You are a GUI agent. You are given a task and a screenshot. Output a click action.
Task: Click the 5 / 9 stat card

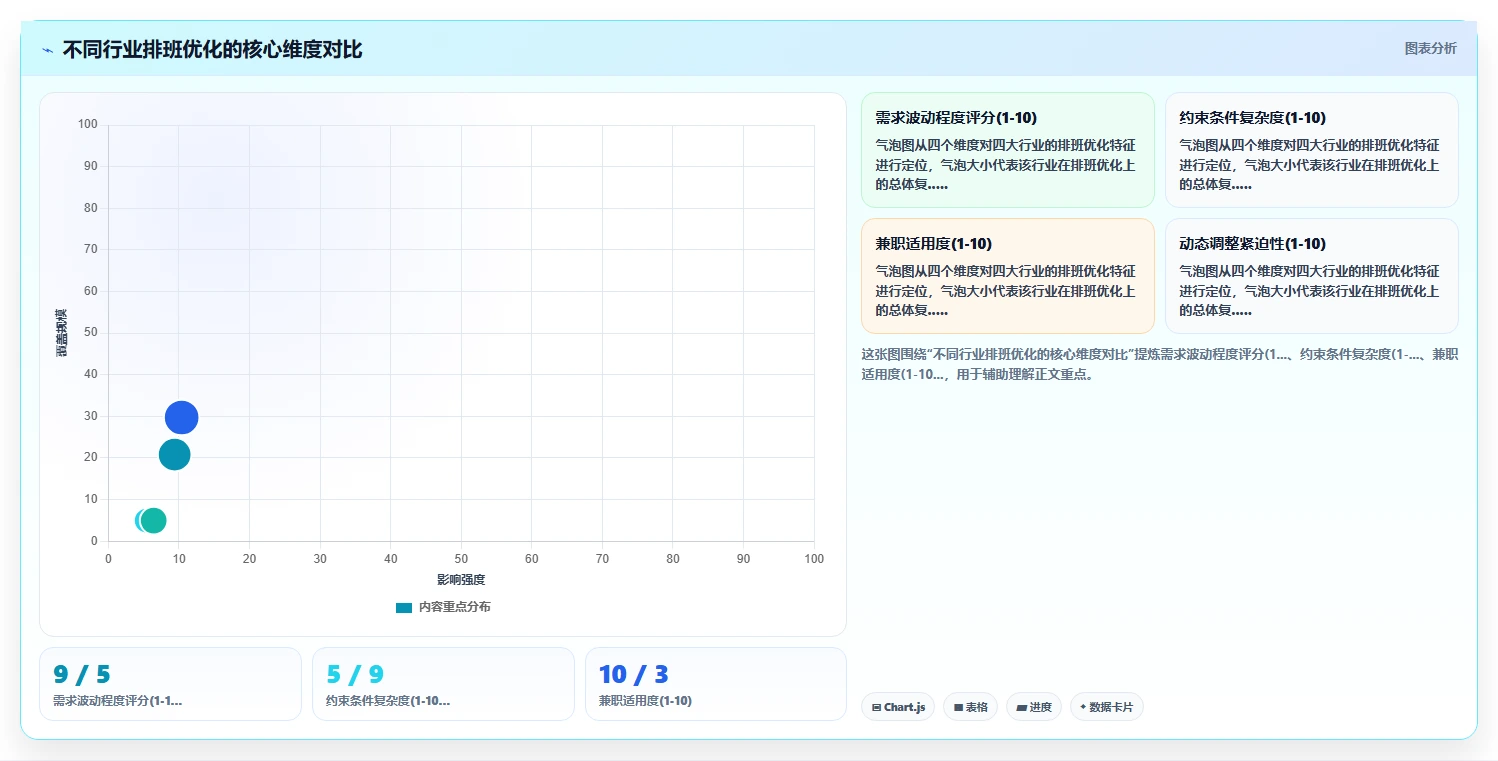point(443,684)
